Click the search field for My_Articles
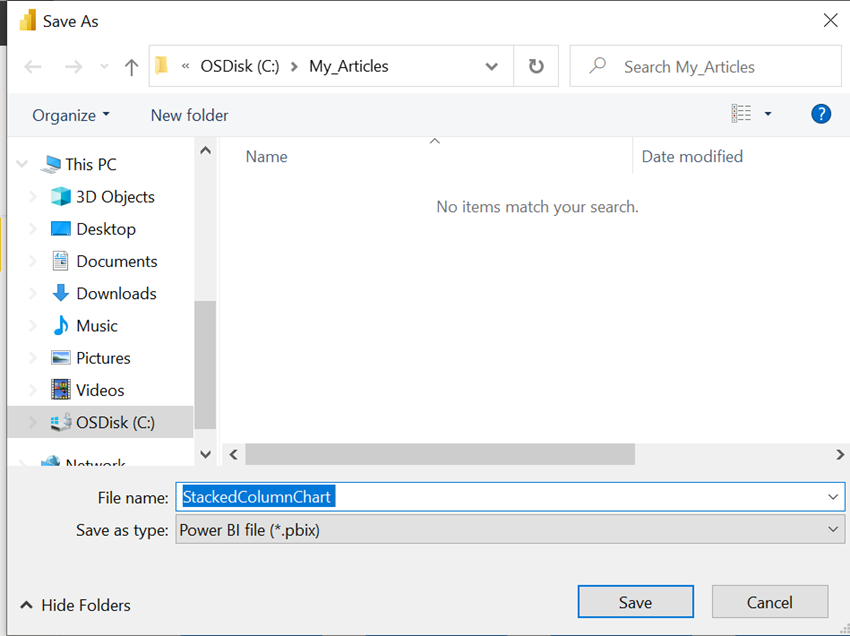The image size is (850, 636). [x=705, y=66]
